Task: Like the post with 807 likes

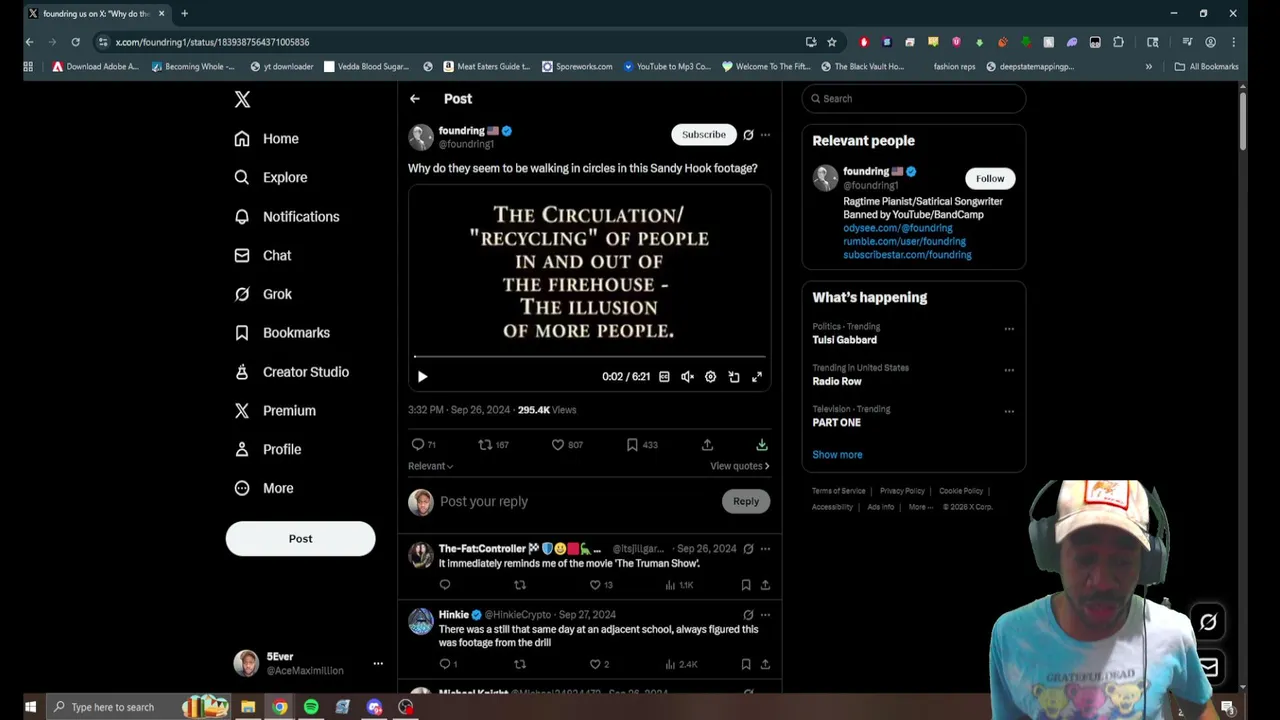Action: point(567,445)
